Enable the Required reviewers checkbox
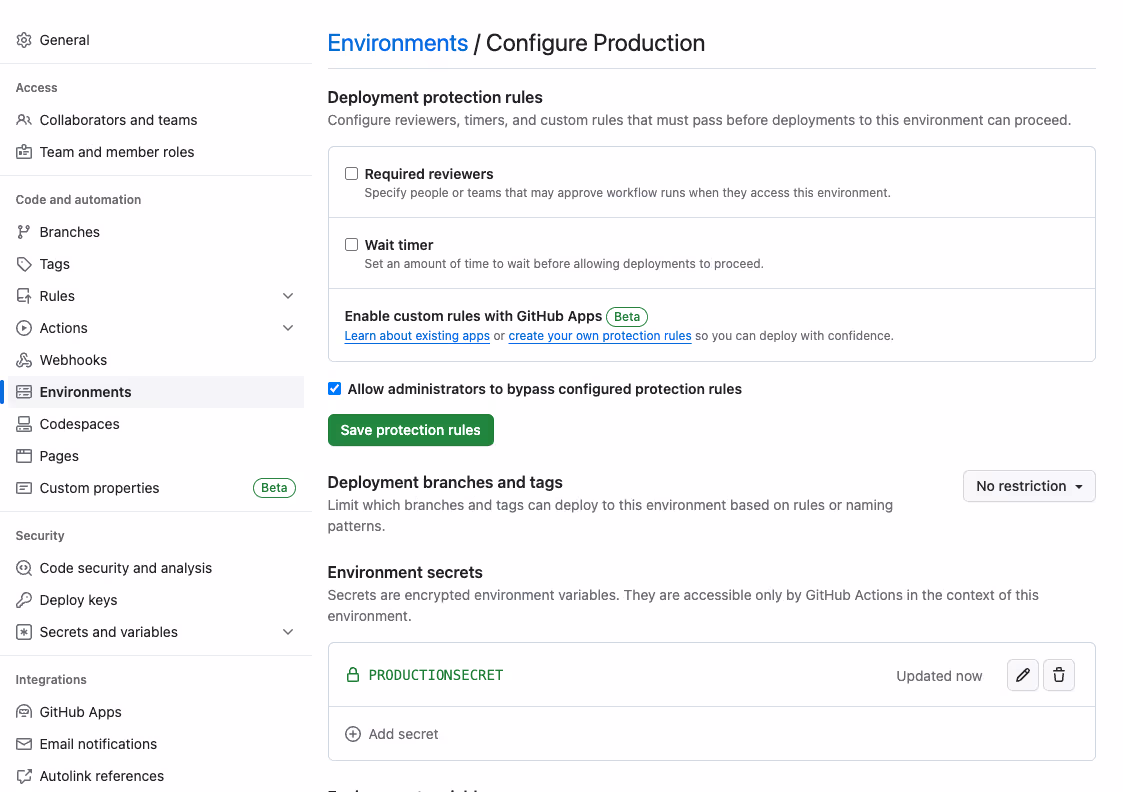The height and width of the screenshot is (792, 1123). pyautogui.click(x=351, y=173)
